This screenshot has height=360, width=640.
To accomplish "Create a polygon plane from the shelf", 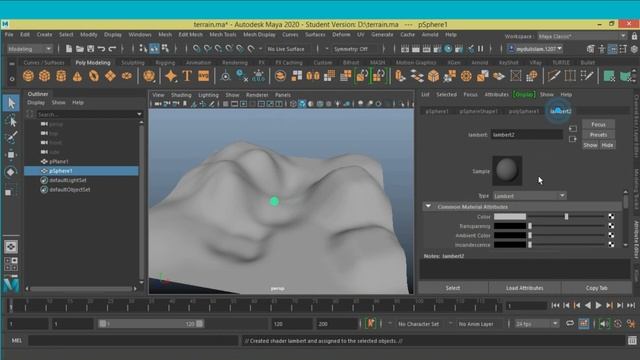I will click(110, 76).
